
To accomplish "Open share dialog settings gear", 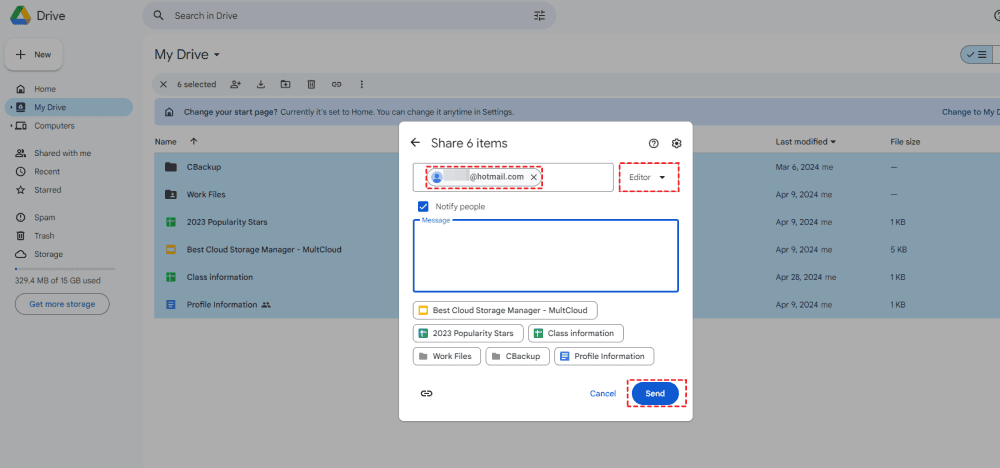I will click(677, 143).
